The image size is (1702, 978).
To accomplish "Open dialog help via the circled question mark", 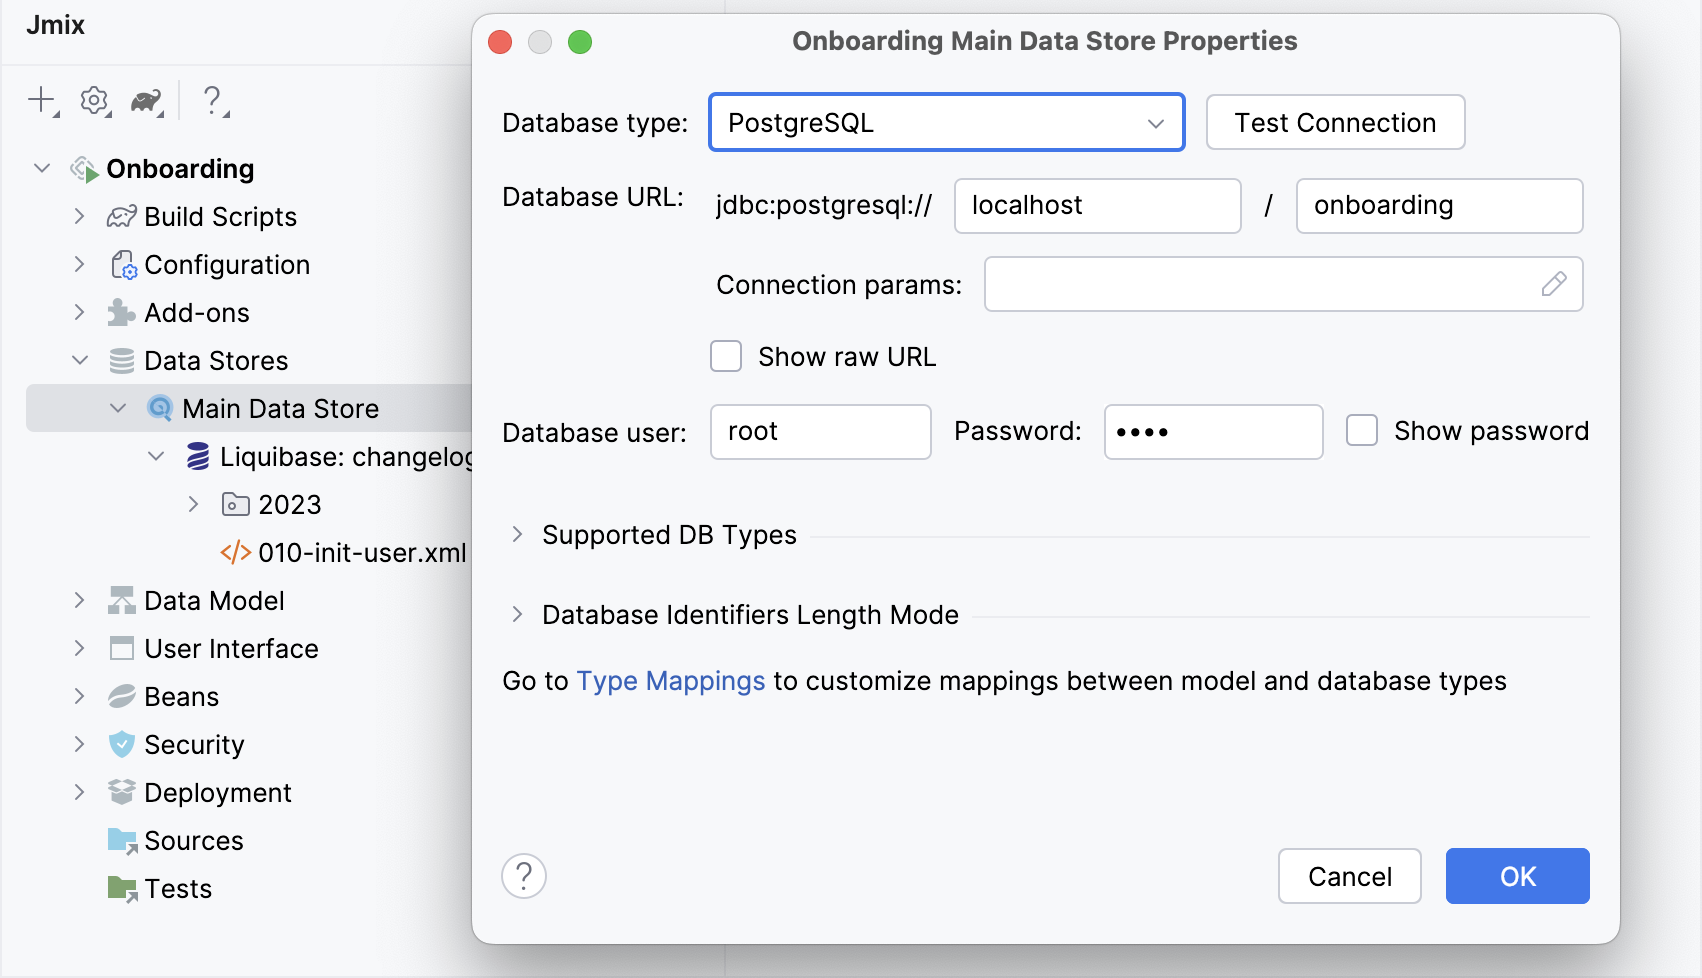I will pos(524,875).
